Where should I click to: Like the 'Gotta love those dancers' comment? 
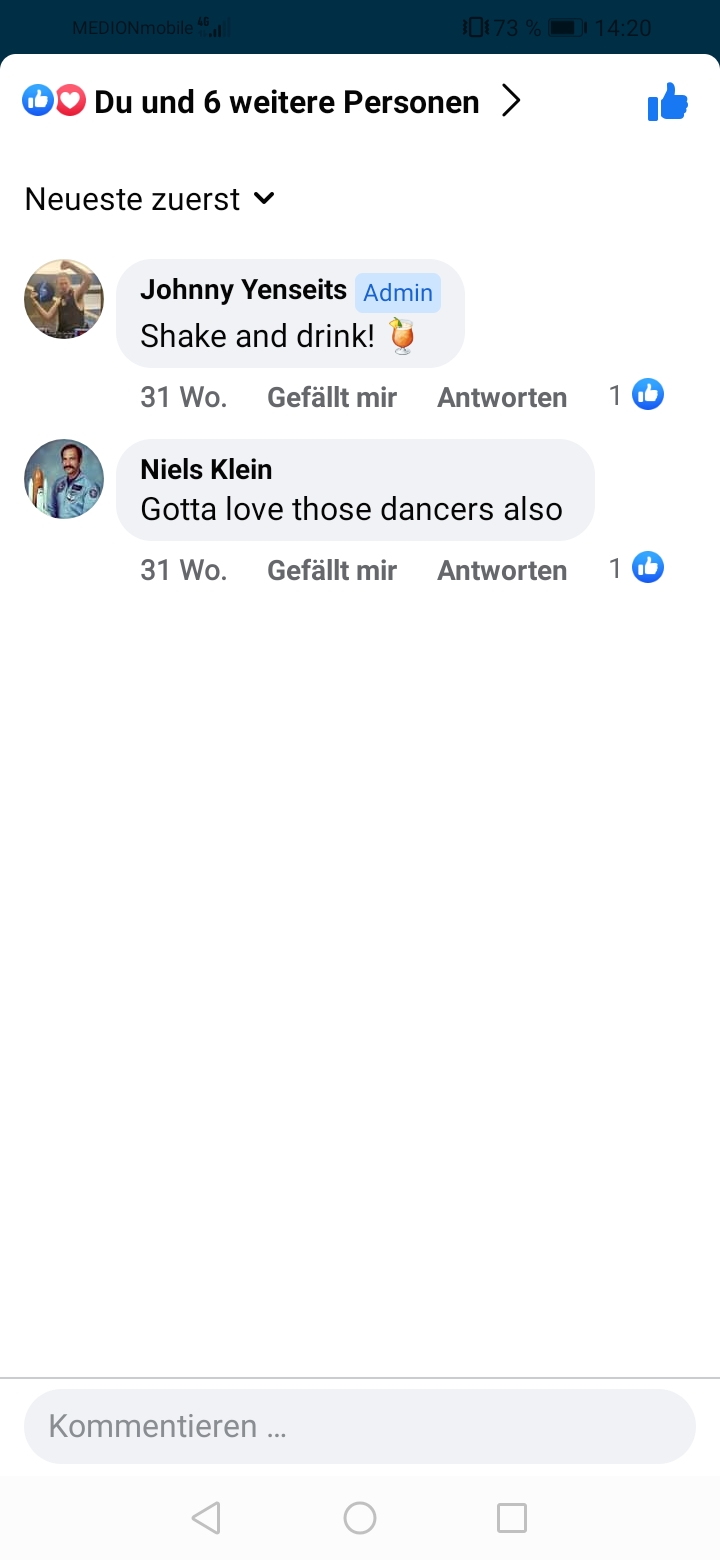[x=332, y=570]
